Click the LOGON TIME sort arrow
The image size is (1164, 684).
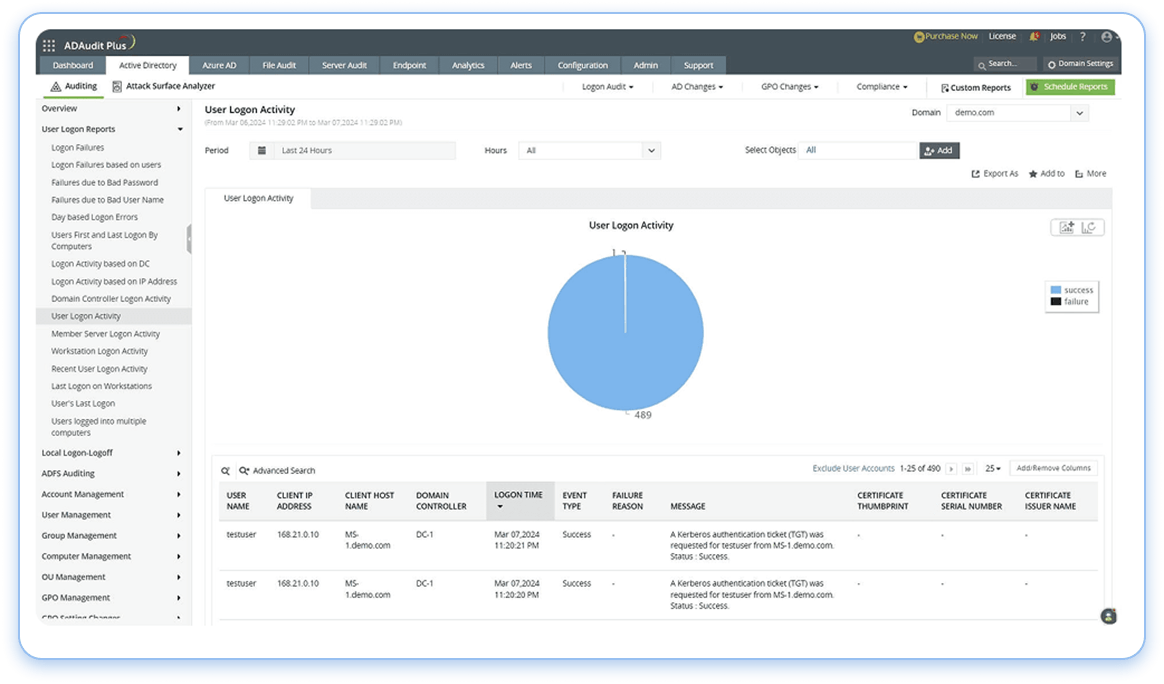point(500,507)
